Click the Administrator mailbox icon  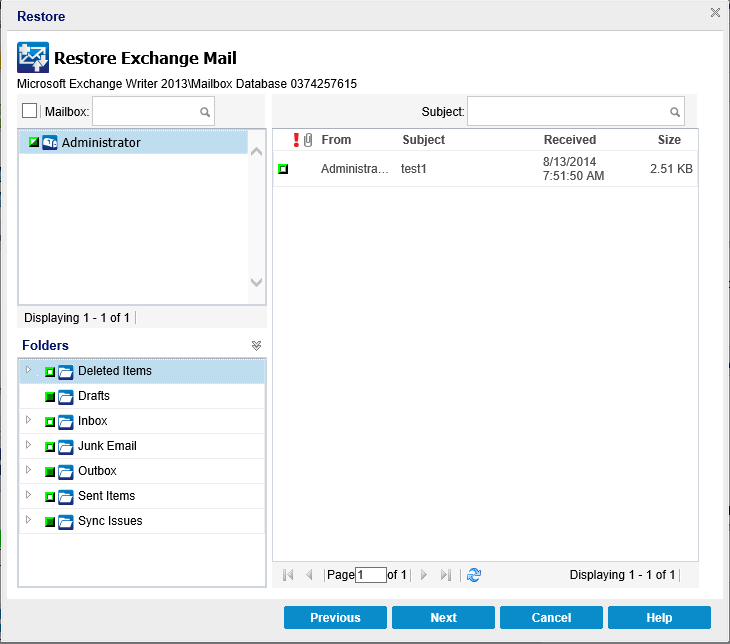pyautogui.click(x=50, y=143)
